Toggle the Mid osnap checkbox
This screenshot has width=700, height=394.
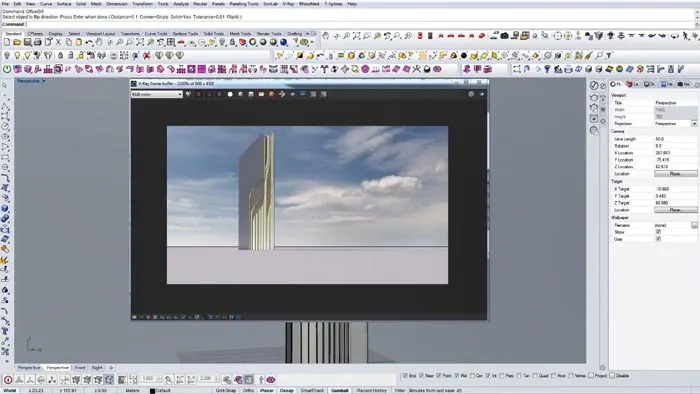(x=457, y=376)
